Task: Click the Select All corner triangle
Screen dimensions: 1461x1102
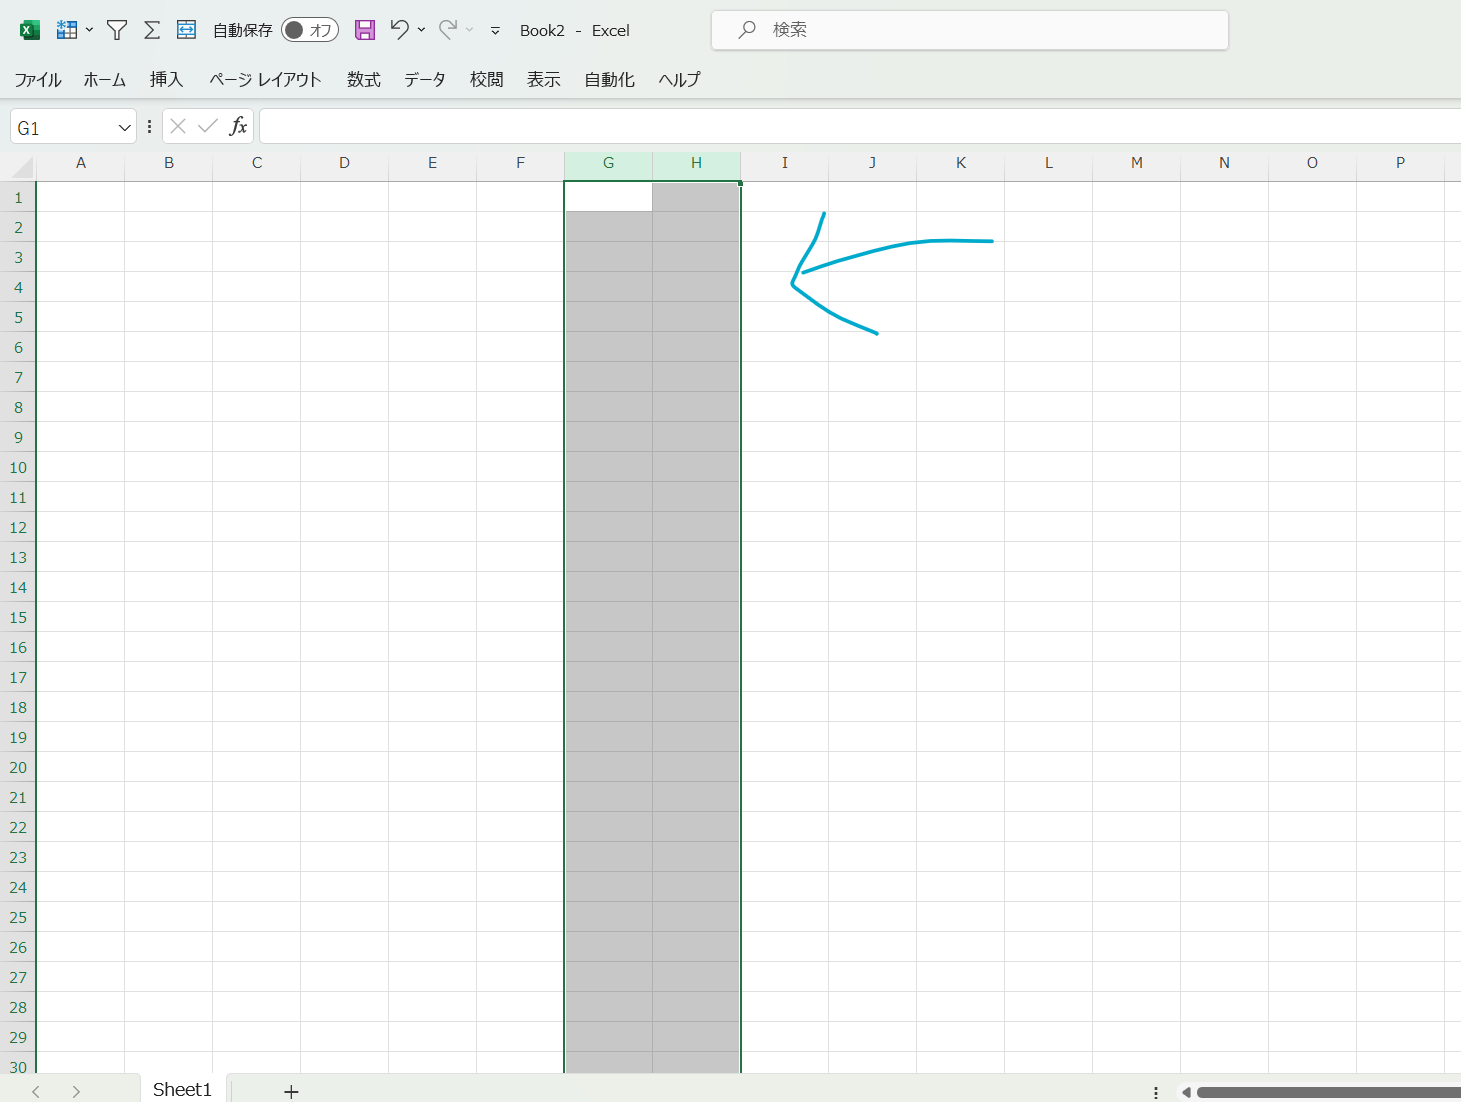Action: click(22, 166)
